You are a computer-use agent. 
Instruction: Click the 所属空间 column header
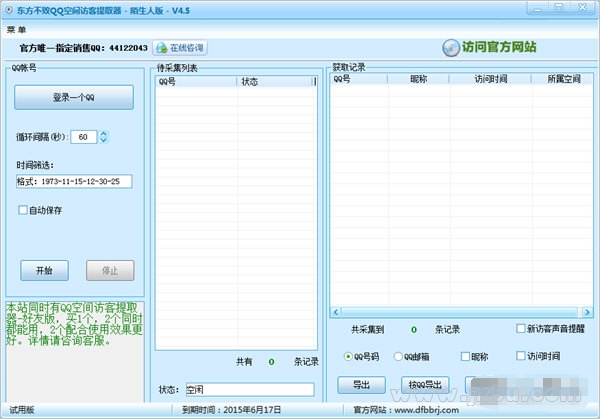[x=562, y=79]
